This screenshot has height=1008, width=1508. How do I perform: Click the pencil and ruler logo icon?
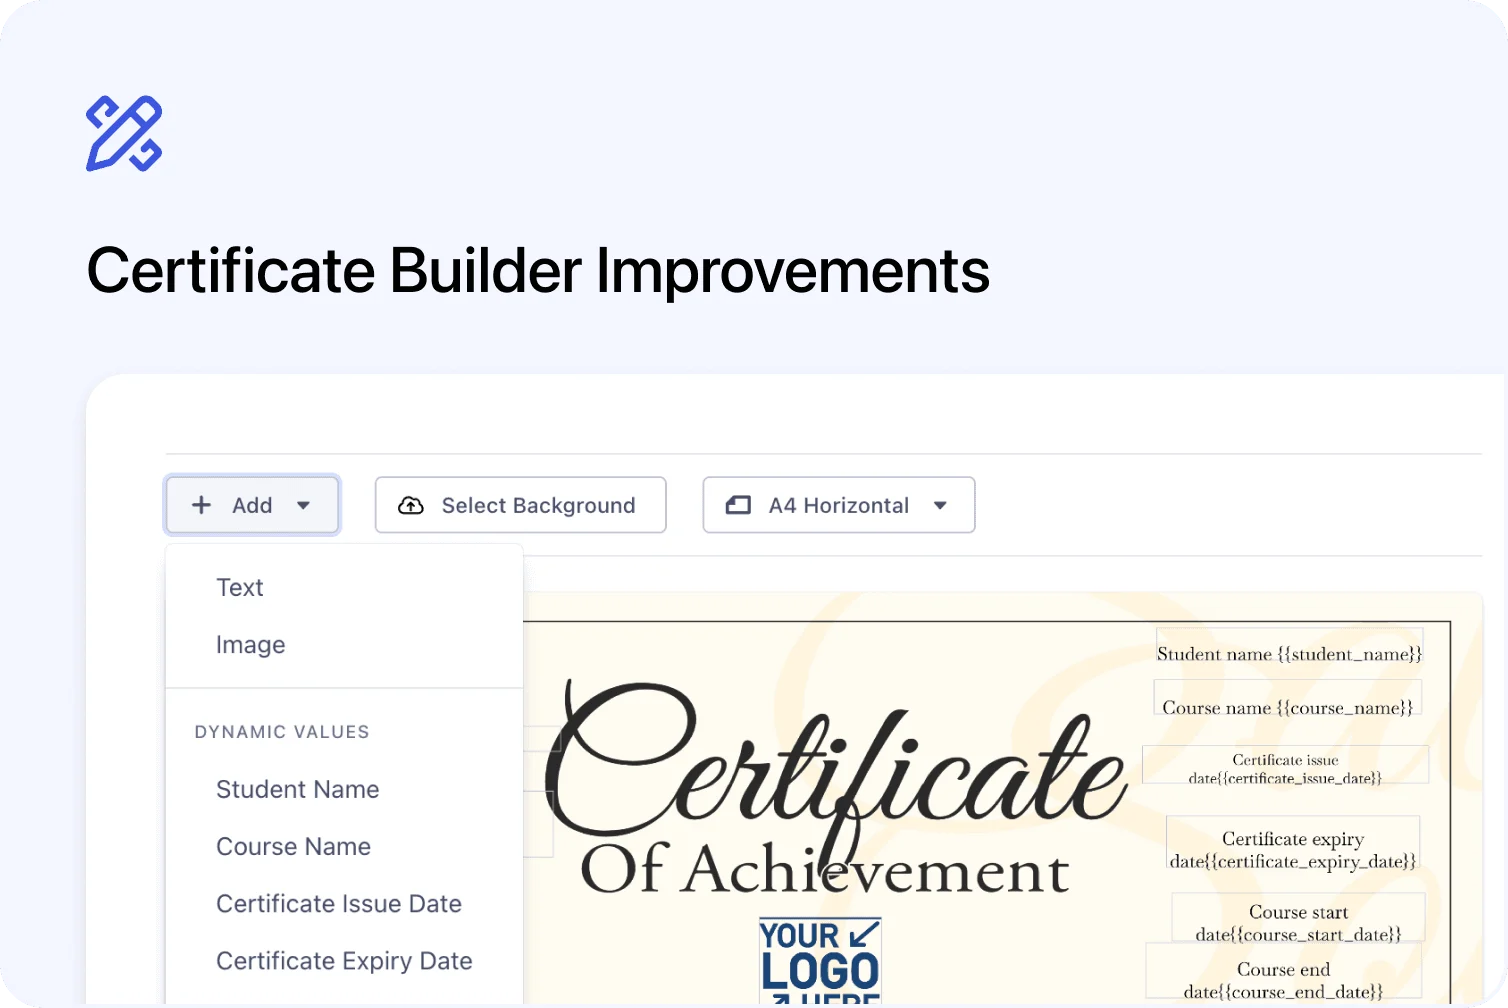point(124,133)
